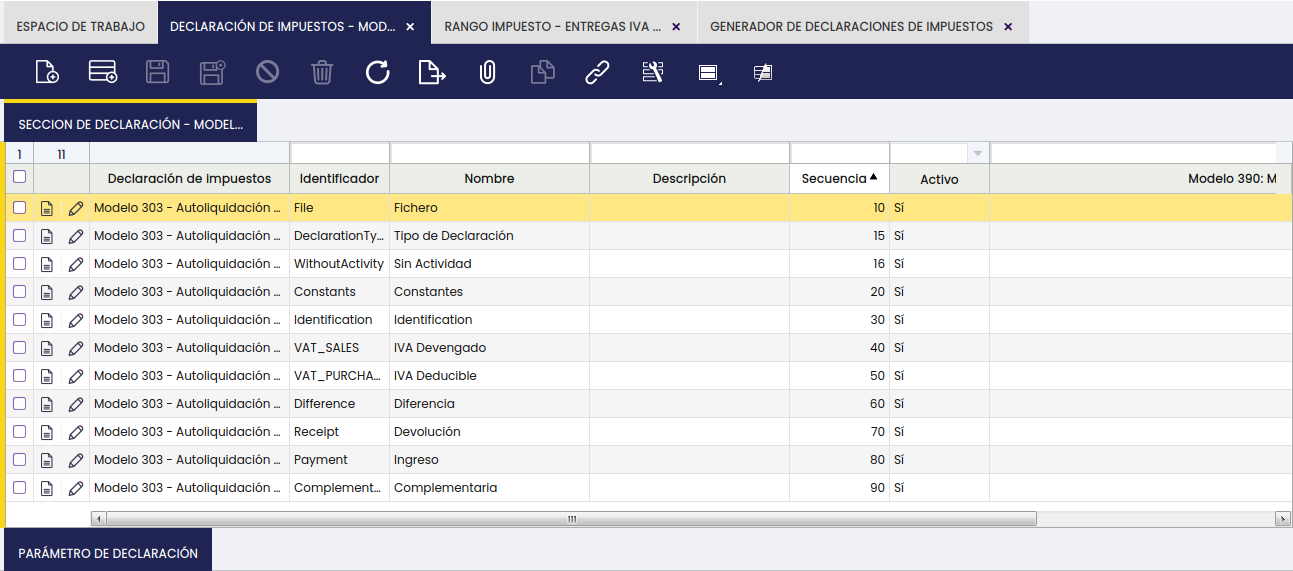
Task: Insert a new row in grid
Action: click(x=103, y=72)
